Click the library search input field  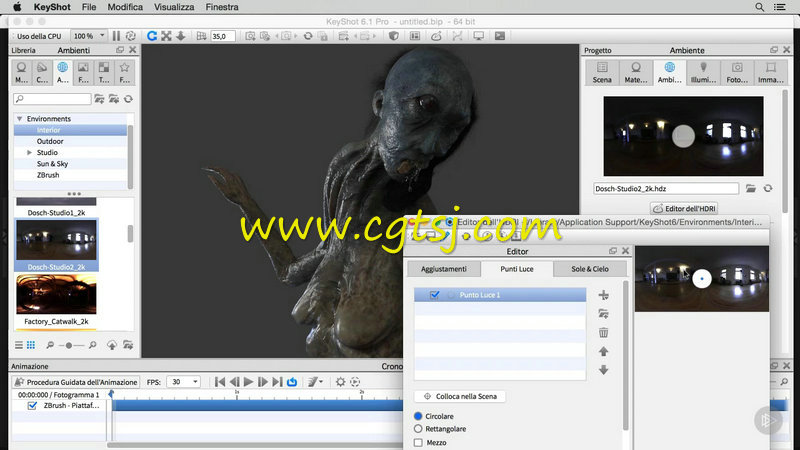(52, 99)
